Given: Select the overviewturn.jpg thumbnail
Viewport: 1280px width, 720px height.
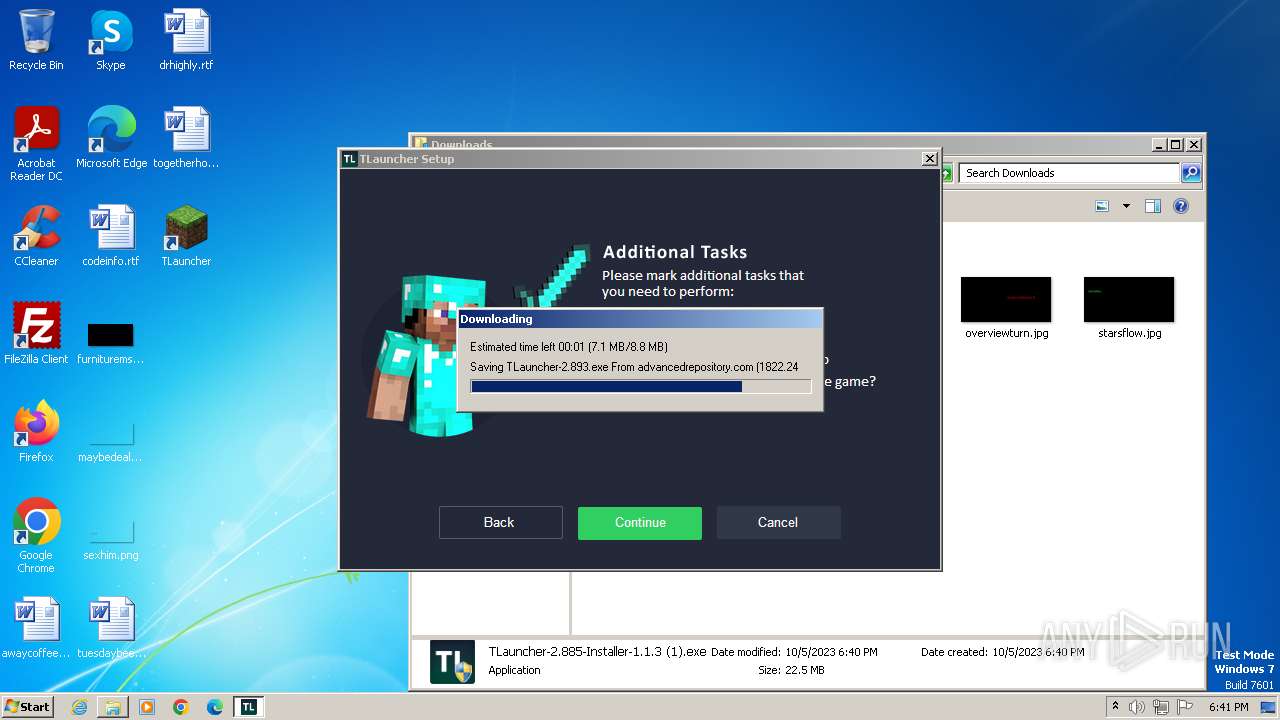Looking at the screenshot, I should coord(1006,308).
